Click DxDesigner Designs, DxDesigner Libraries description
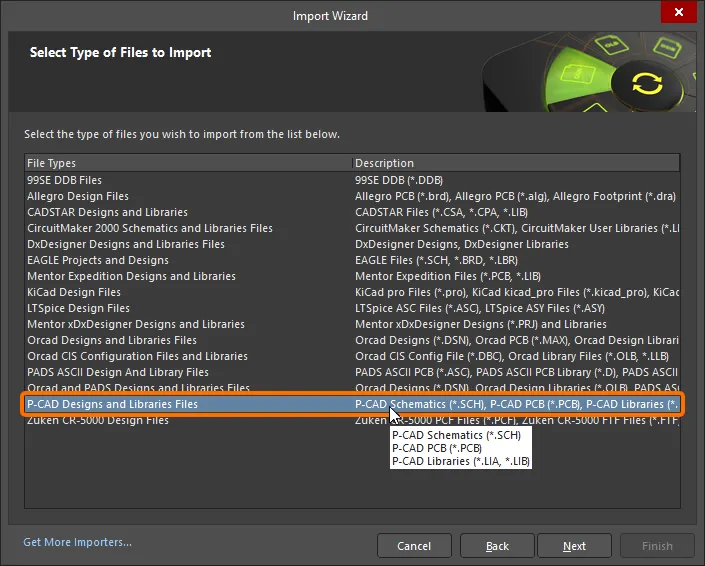705x566 pixels. click(462, 244)
